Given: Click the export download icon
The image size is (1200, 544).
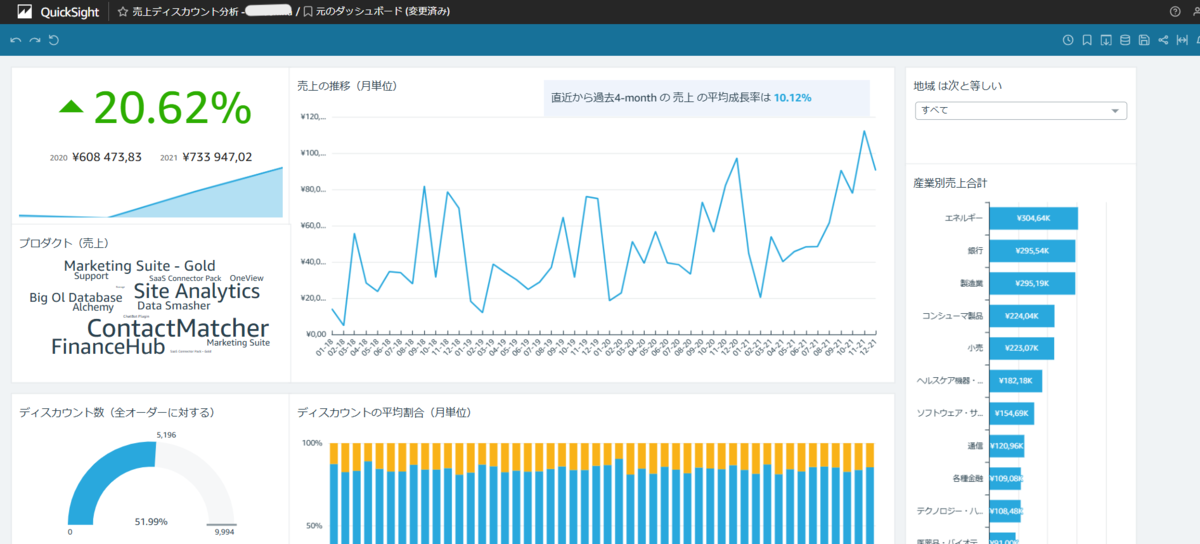Looking at the screenshot, I should point(1106,40).
